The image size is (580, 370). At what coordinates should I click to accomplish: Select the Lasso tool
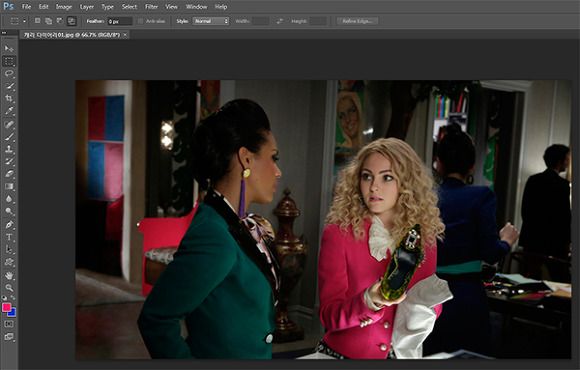point(9,73)
